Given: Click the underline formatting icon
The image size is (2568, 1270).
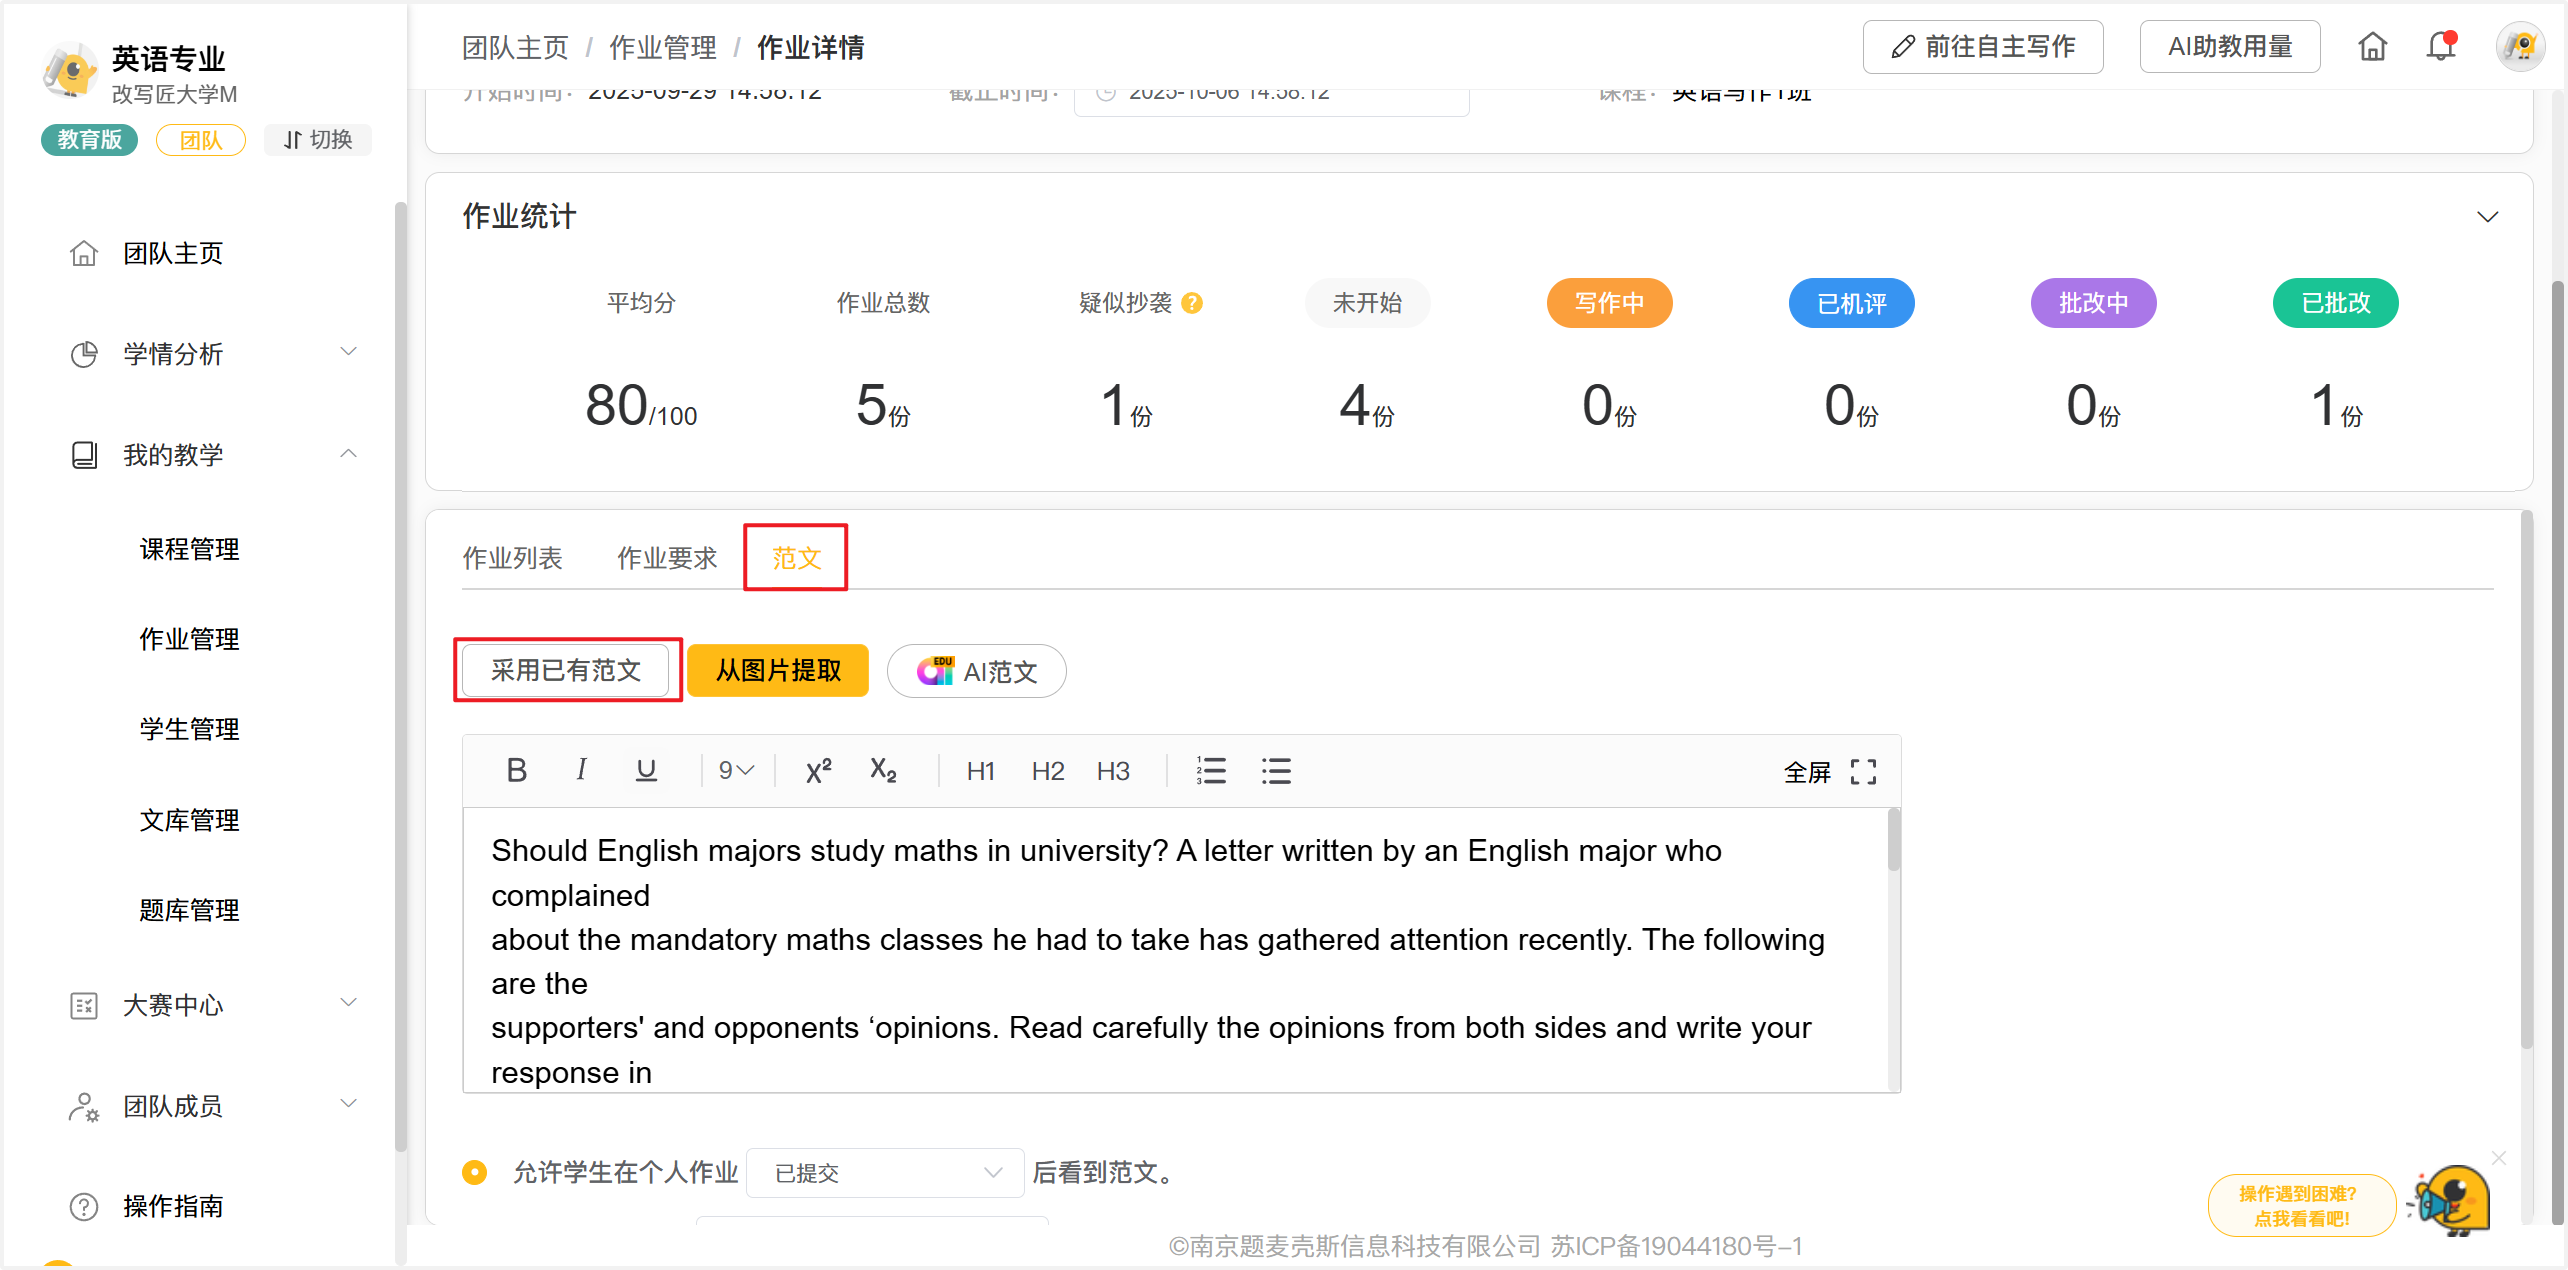Looking at the screenshot, I should (646, 770).
